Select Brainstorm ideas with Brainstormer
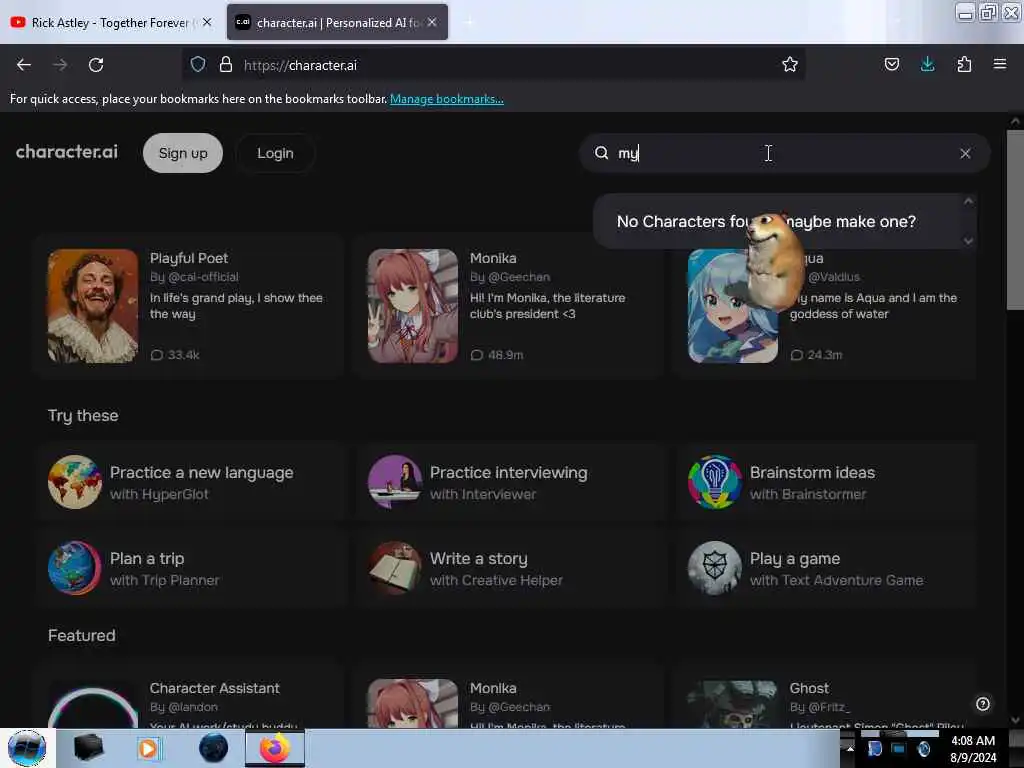Viewport: 1024px width, 768px height. pos(827,482)
